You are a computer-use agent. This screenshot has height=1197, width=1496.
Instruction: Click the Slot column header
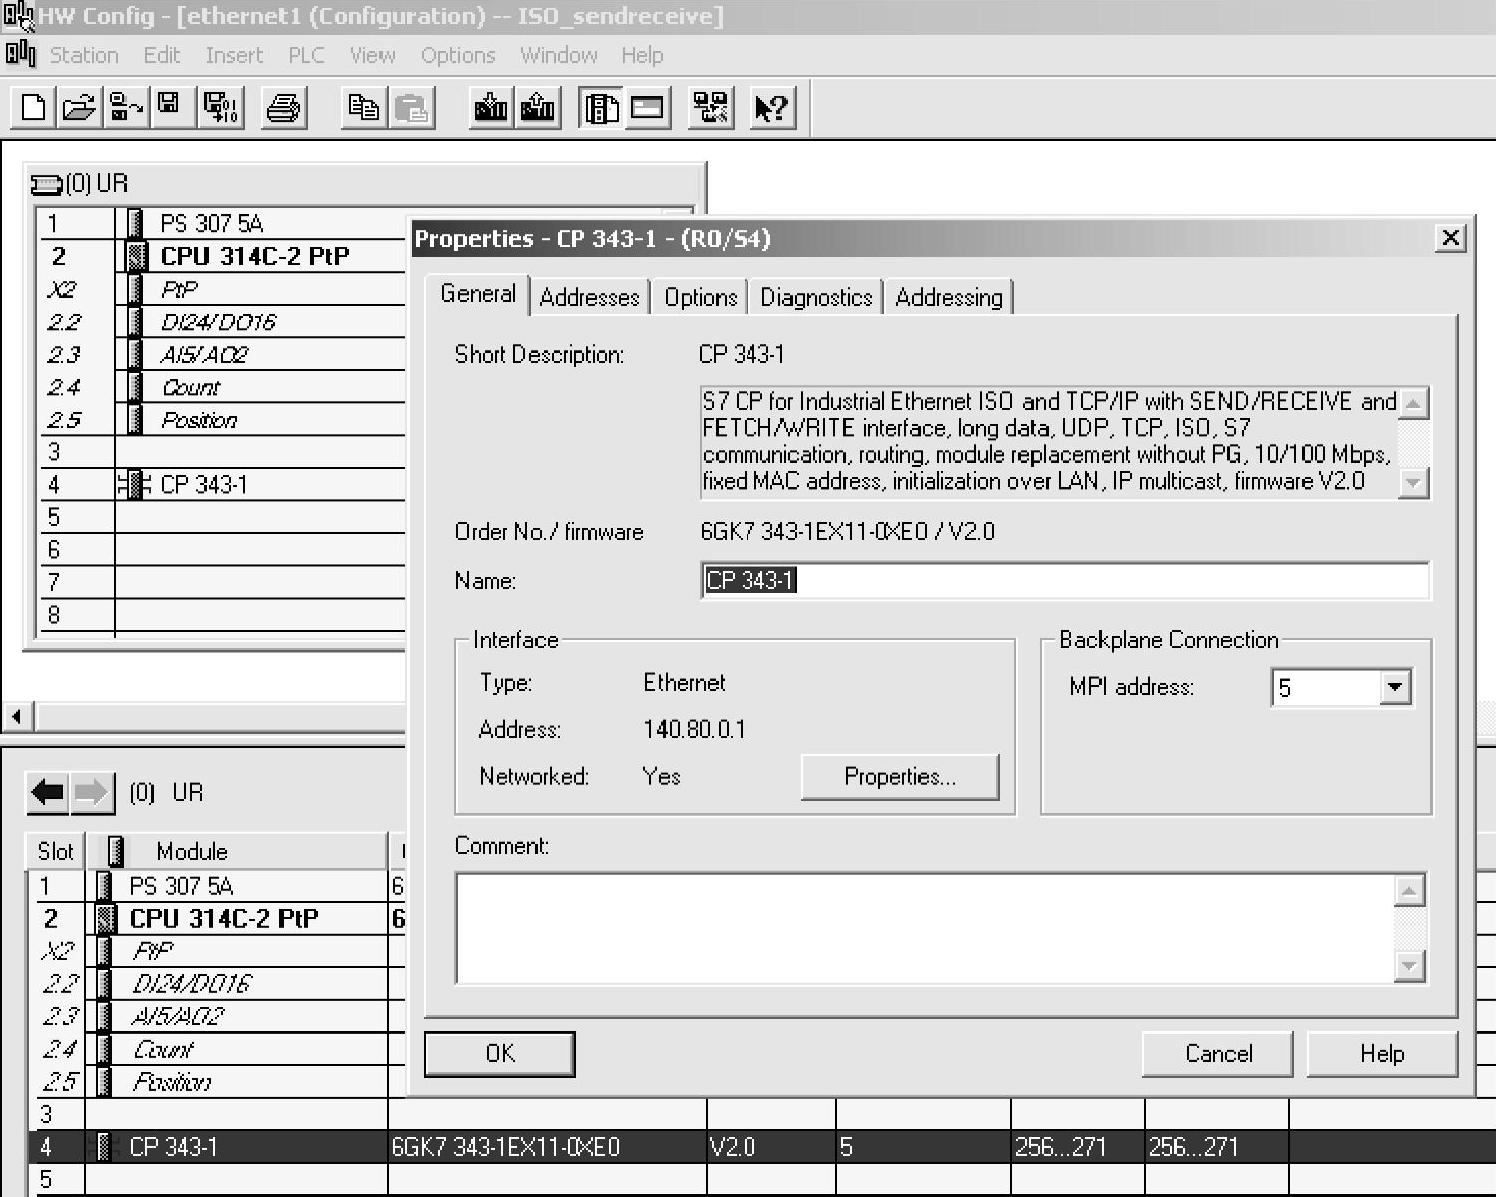[55, 851]
